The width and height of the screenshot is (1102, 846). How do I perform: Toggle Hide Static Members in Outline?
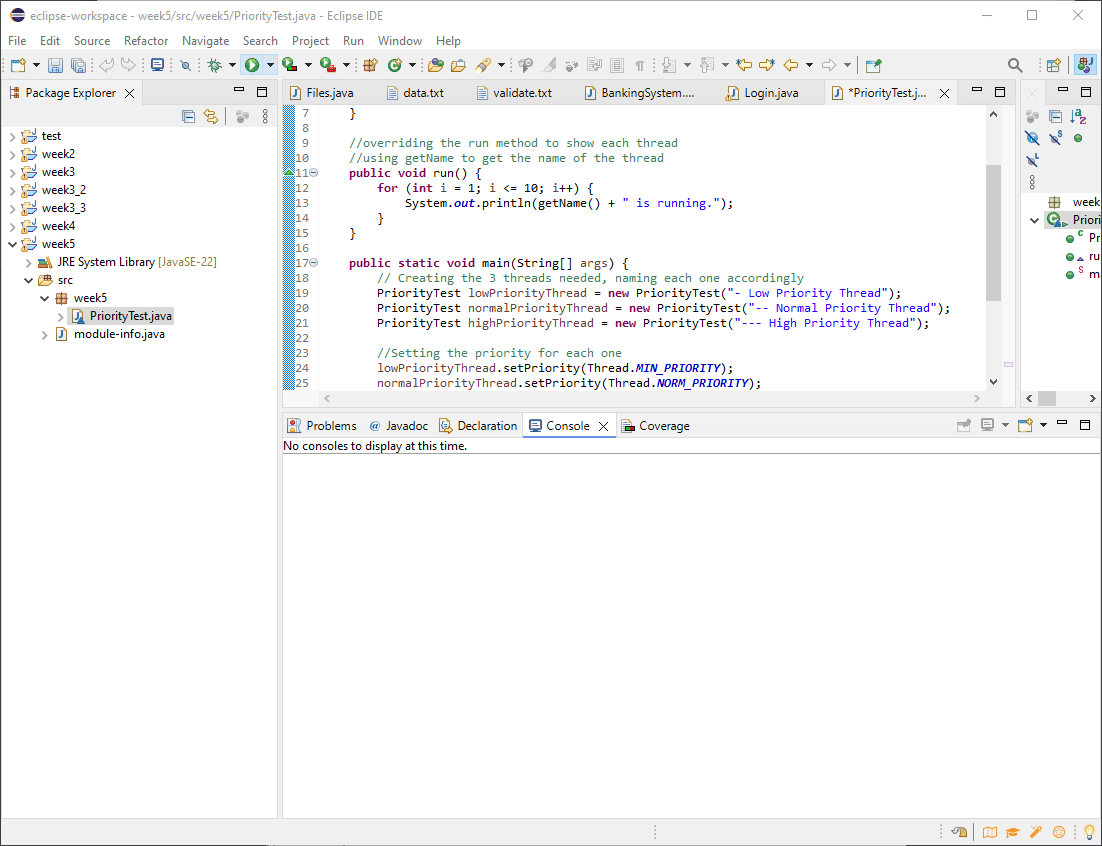click(x=1055, y=138)
